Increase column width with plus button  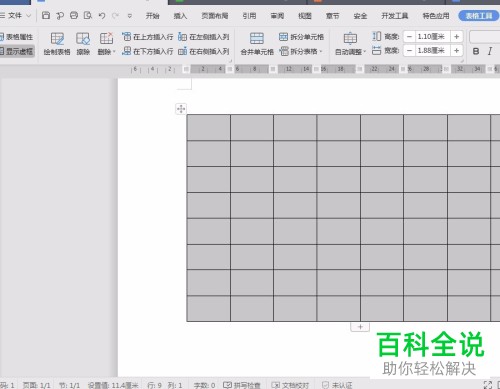click(457, 51)
